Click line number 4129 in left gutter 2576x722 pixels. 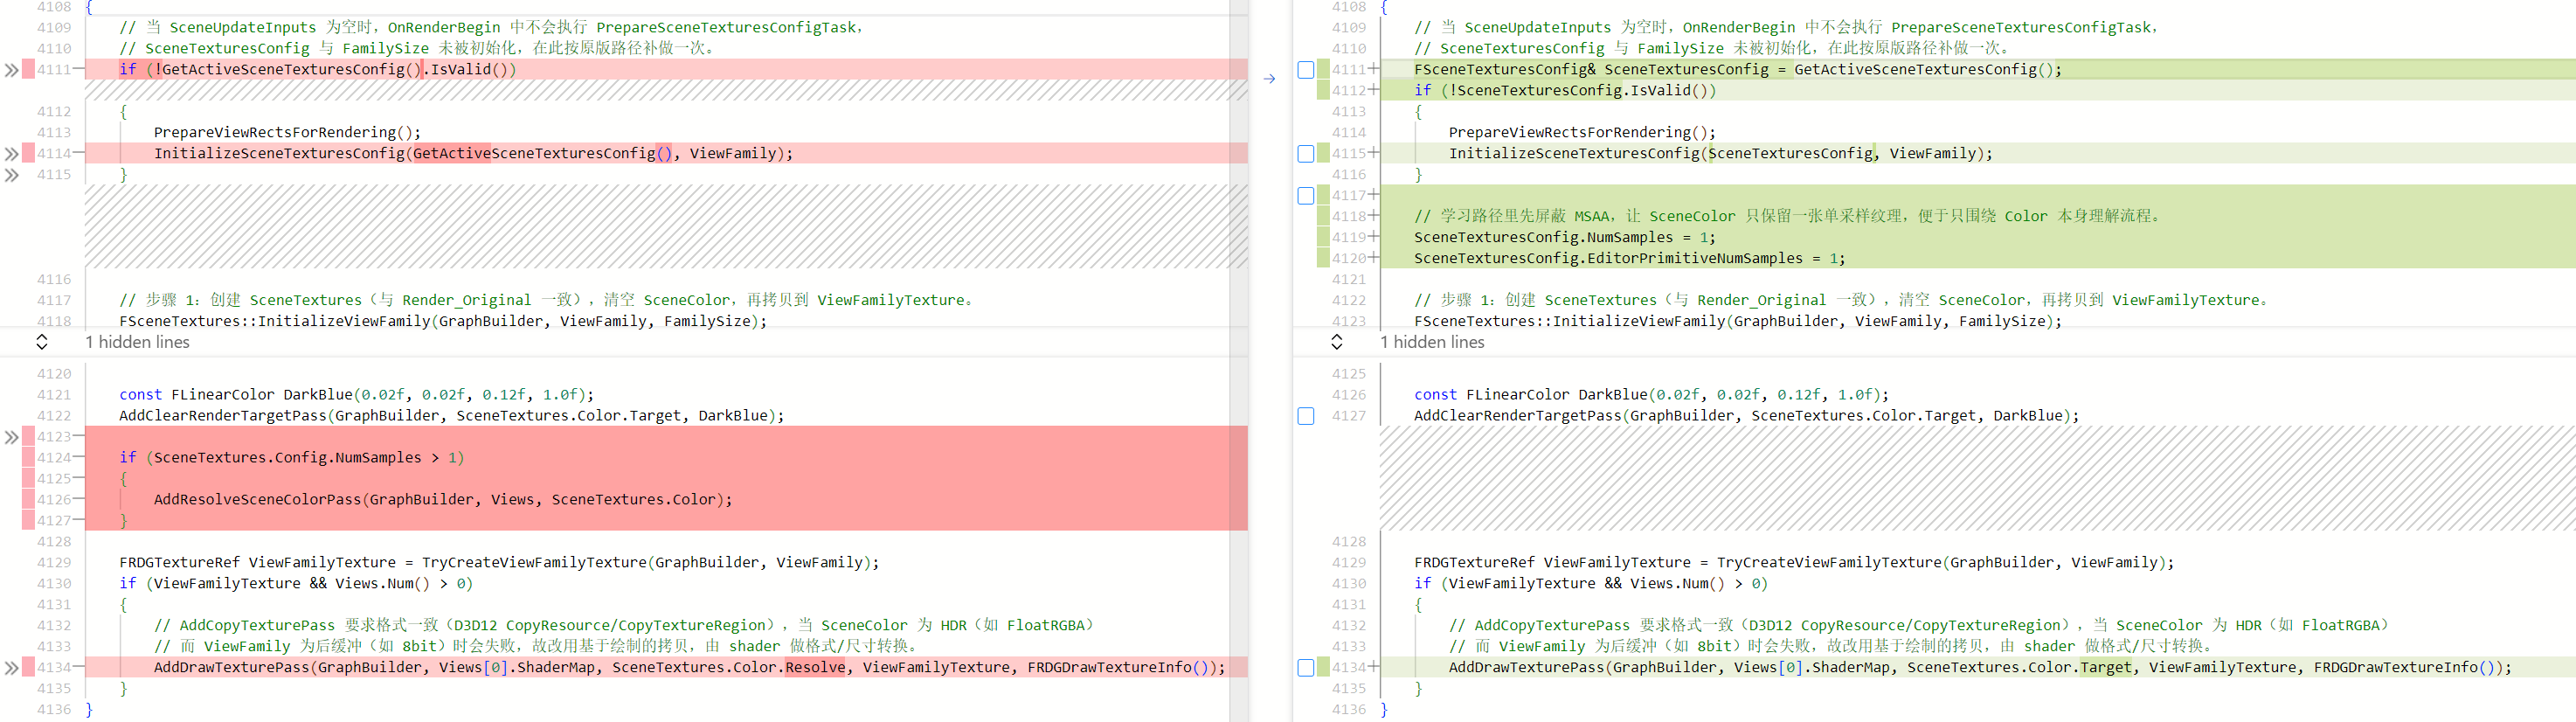pyautogui.click(x=54, y=562)
